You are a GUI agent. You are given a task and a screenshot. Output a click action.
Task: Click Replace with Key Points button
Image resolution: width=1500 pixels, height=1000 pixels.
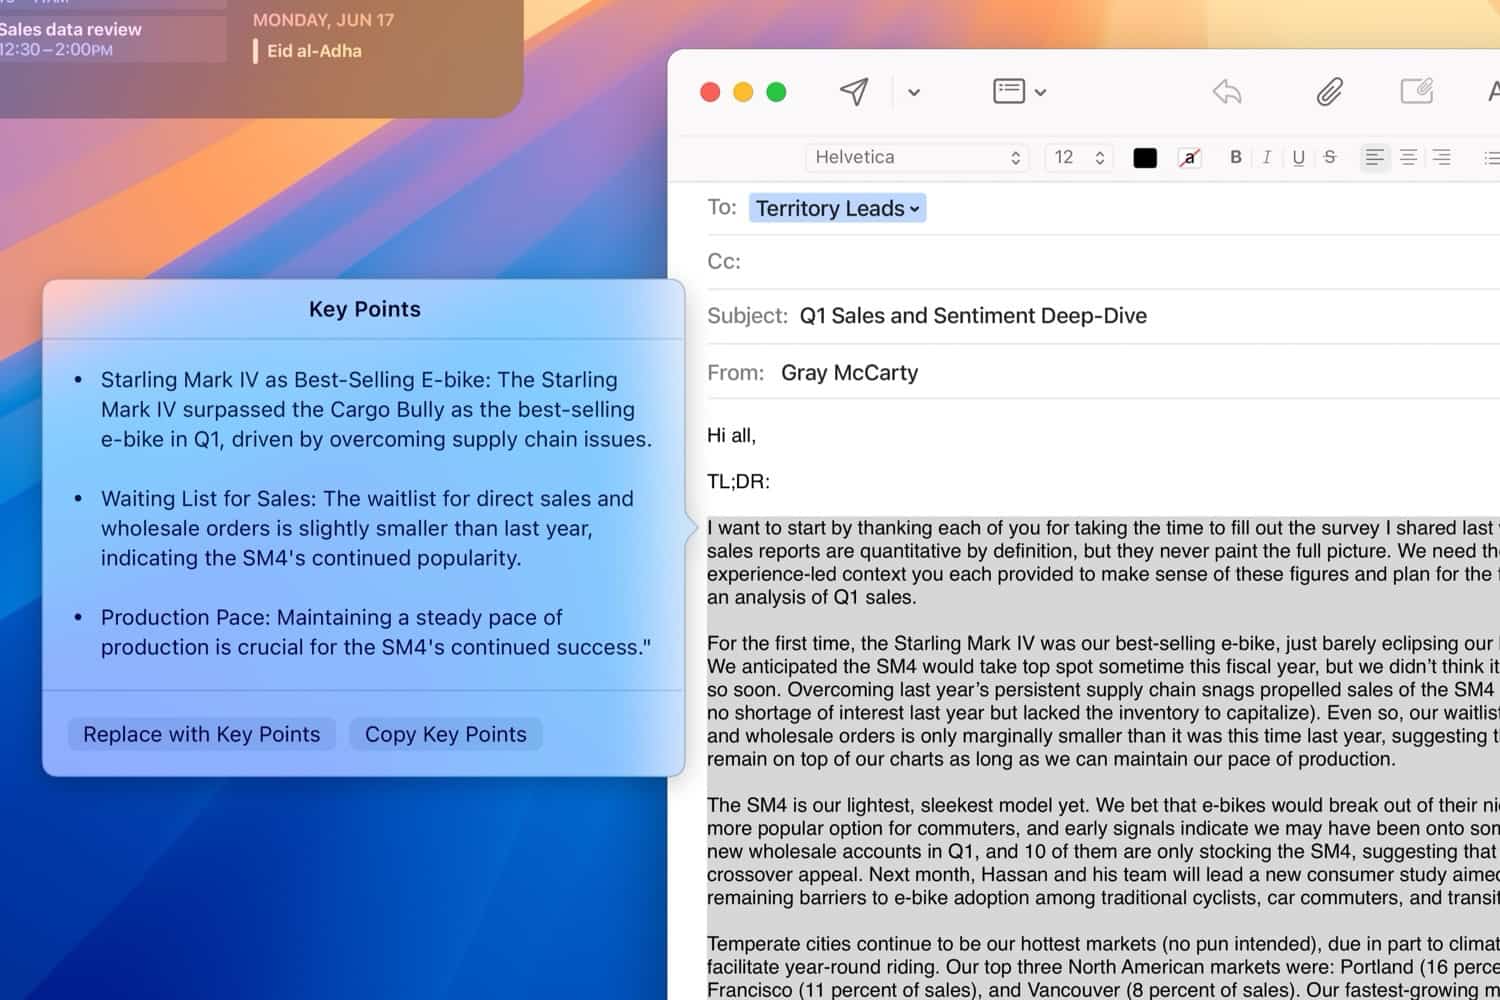(x=202, y=734)
